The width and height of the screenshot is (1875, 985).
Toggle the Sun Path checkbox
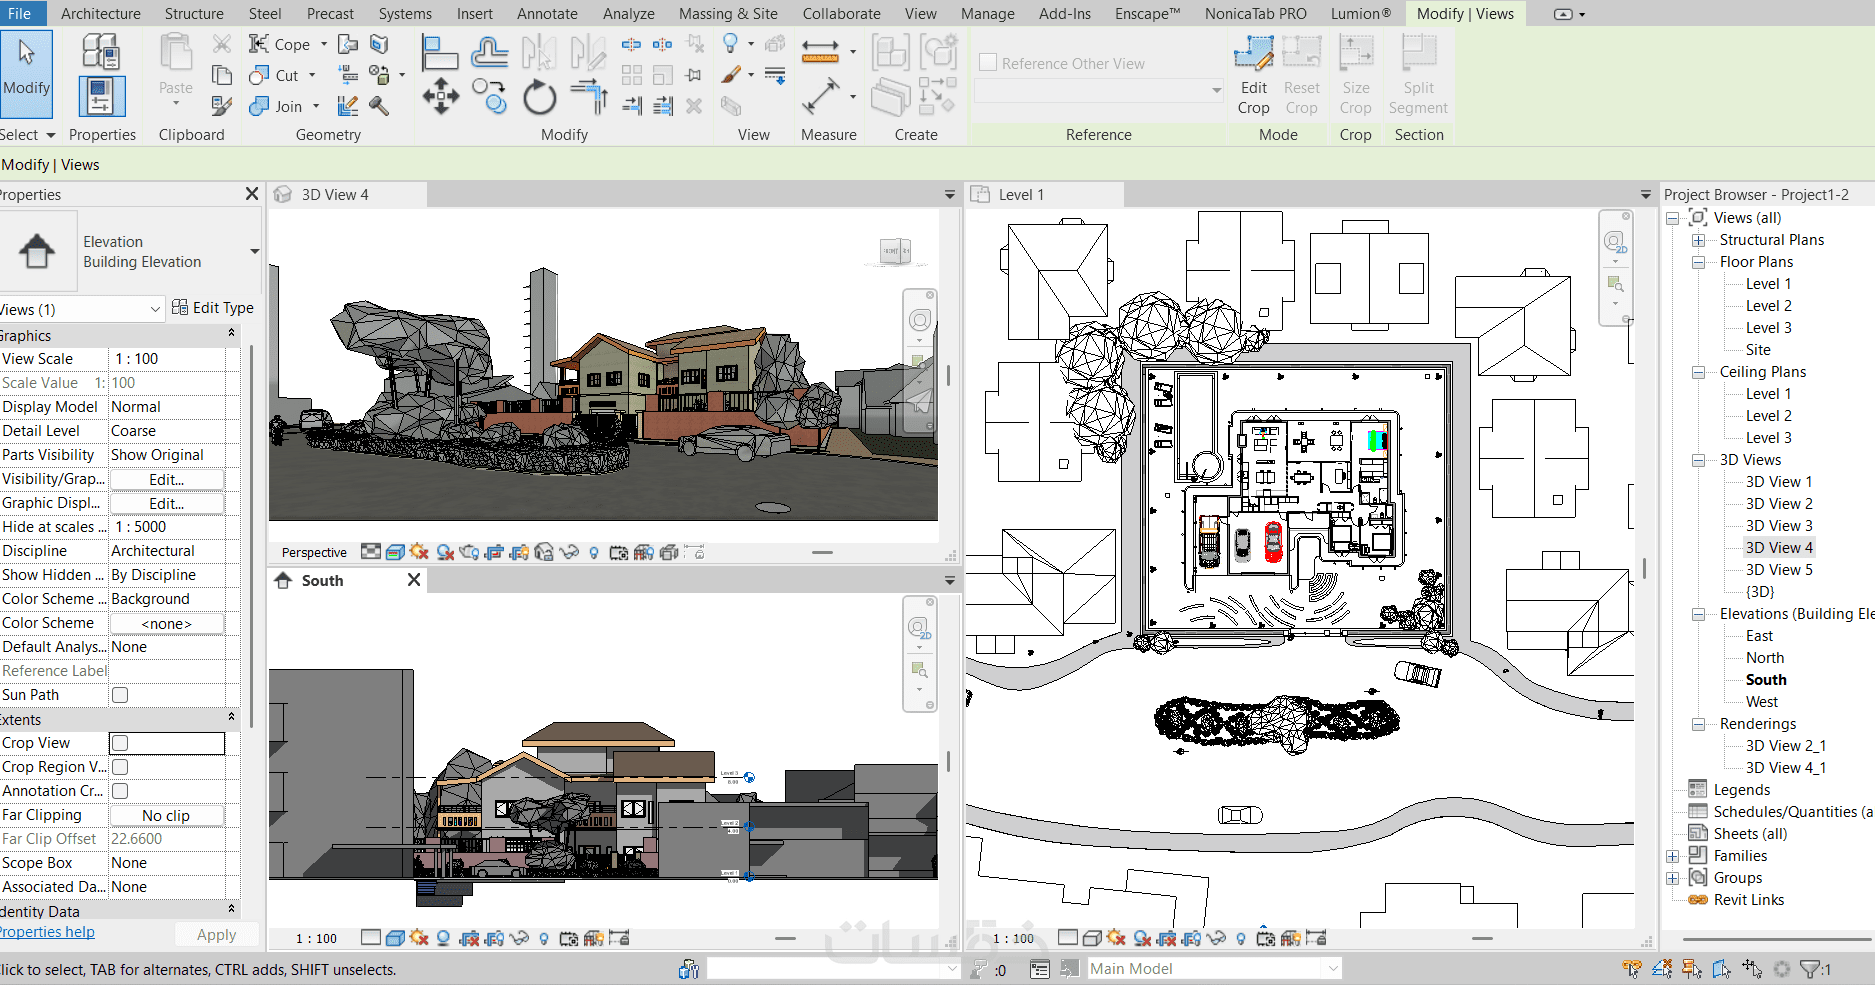(120, 695)
